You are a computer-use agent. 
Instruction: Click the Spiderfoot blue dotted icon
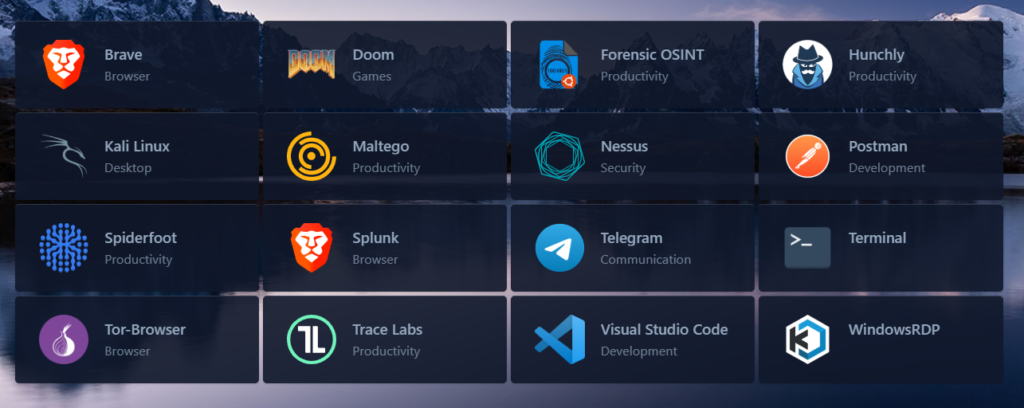coord(63,247)
